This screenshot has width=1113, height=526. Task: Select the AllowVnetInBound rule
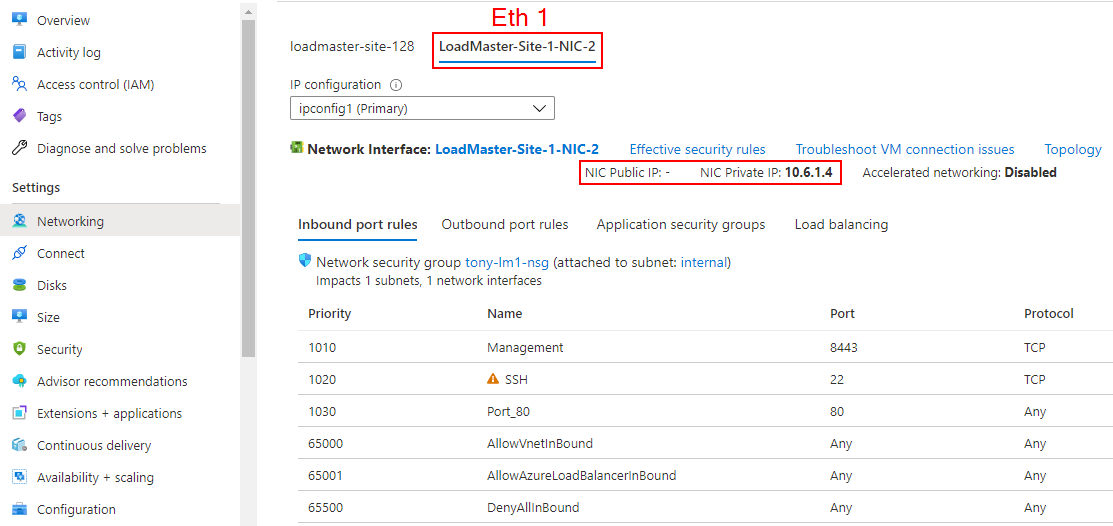(539, 444)
